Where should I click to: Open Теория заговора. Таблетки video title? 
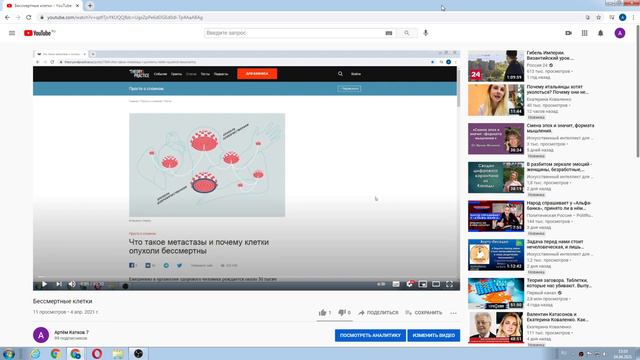point(559,283)
